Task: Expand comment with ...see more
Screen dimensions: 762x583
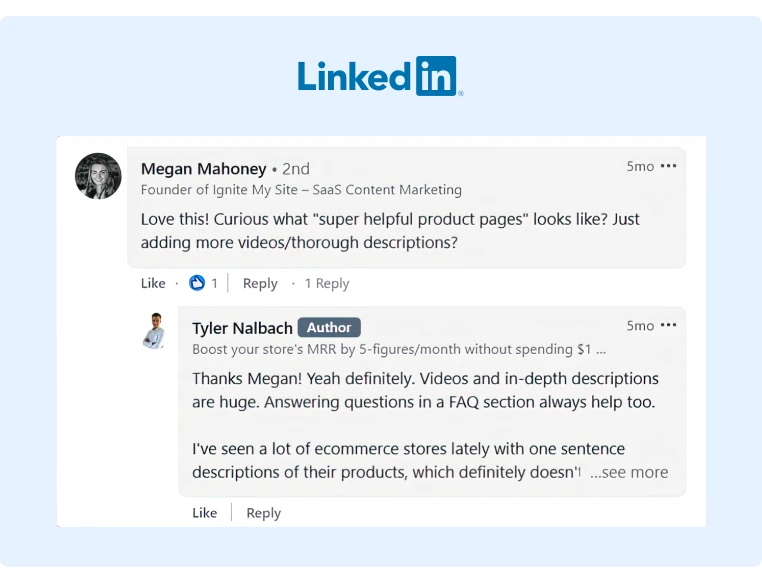Action: click(x=629, y=472)
